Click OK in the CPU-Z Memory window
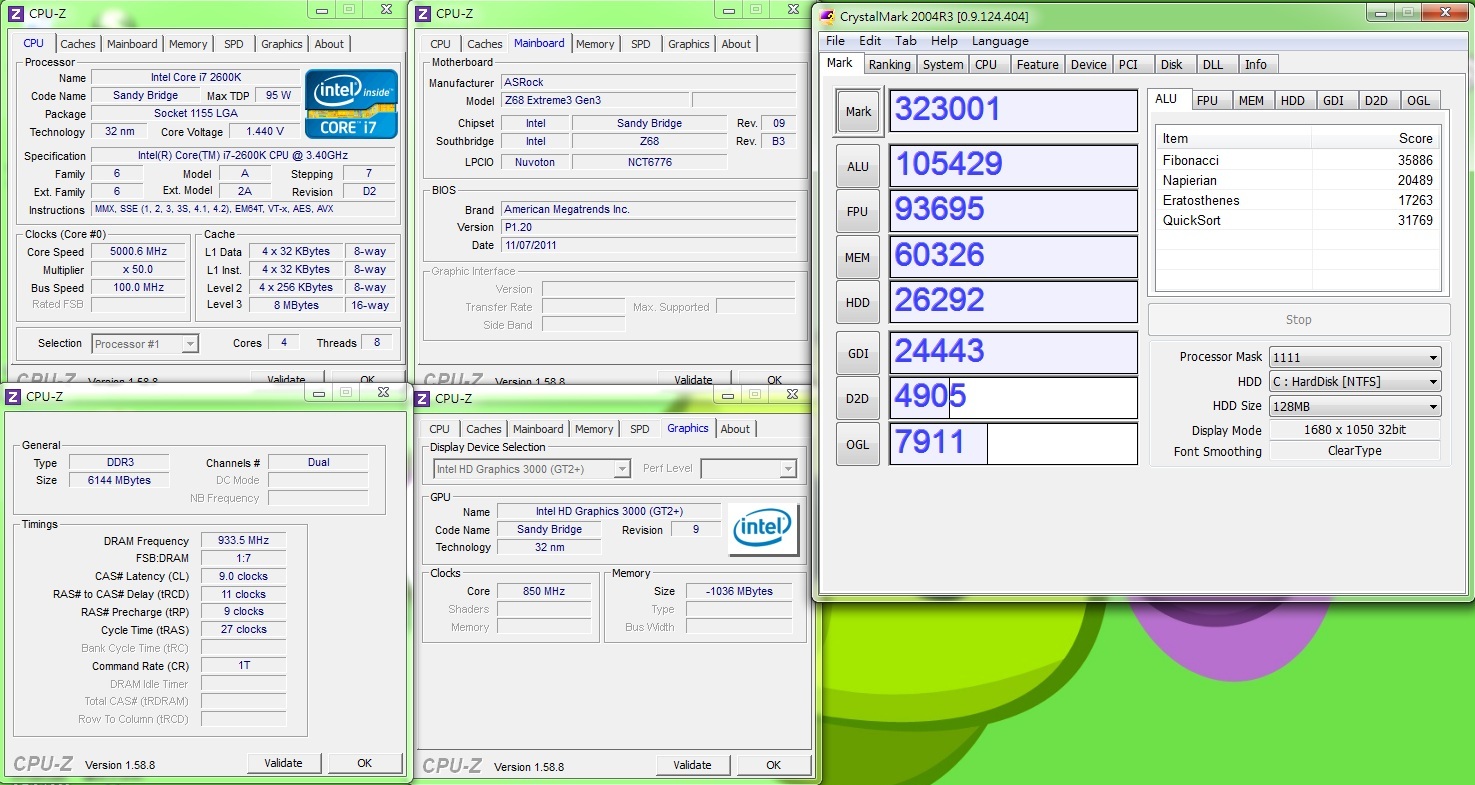Viewport: 1475px width, 785px height. tap(364, 763)
